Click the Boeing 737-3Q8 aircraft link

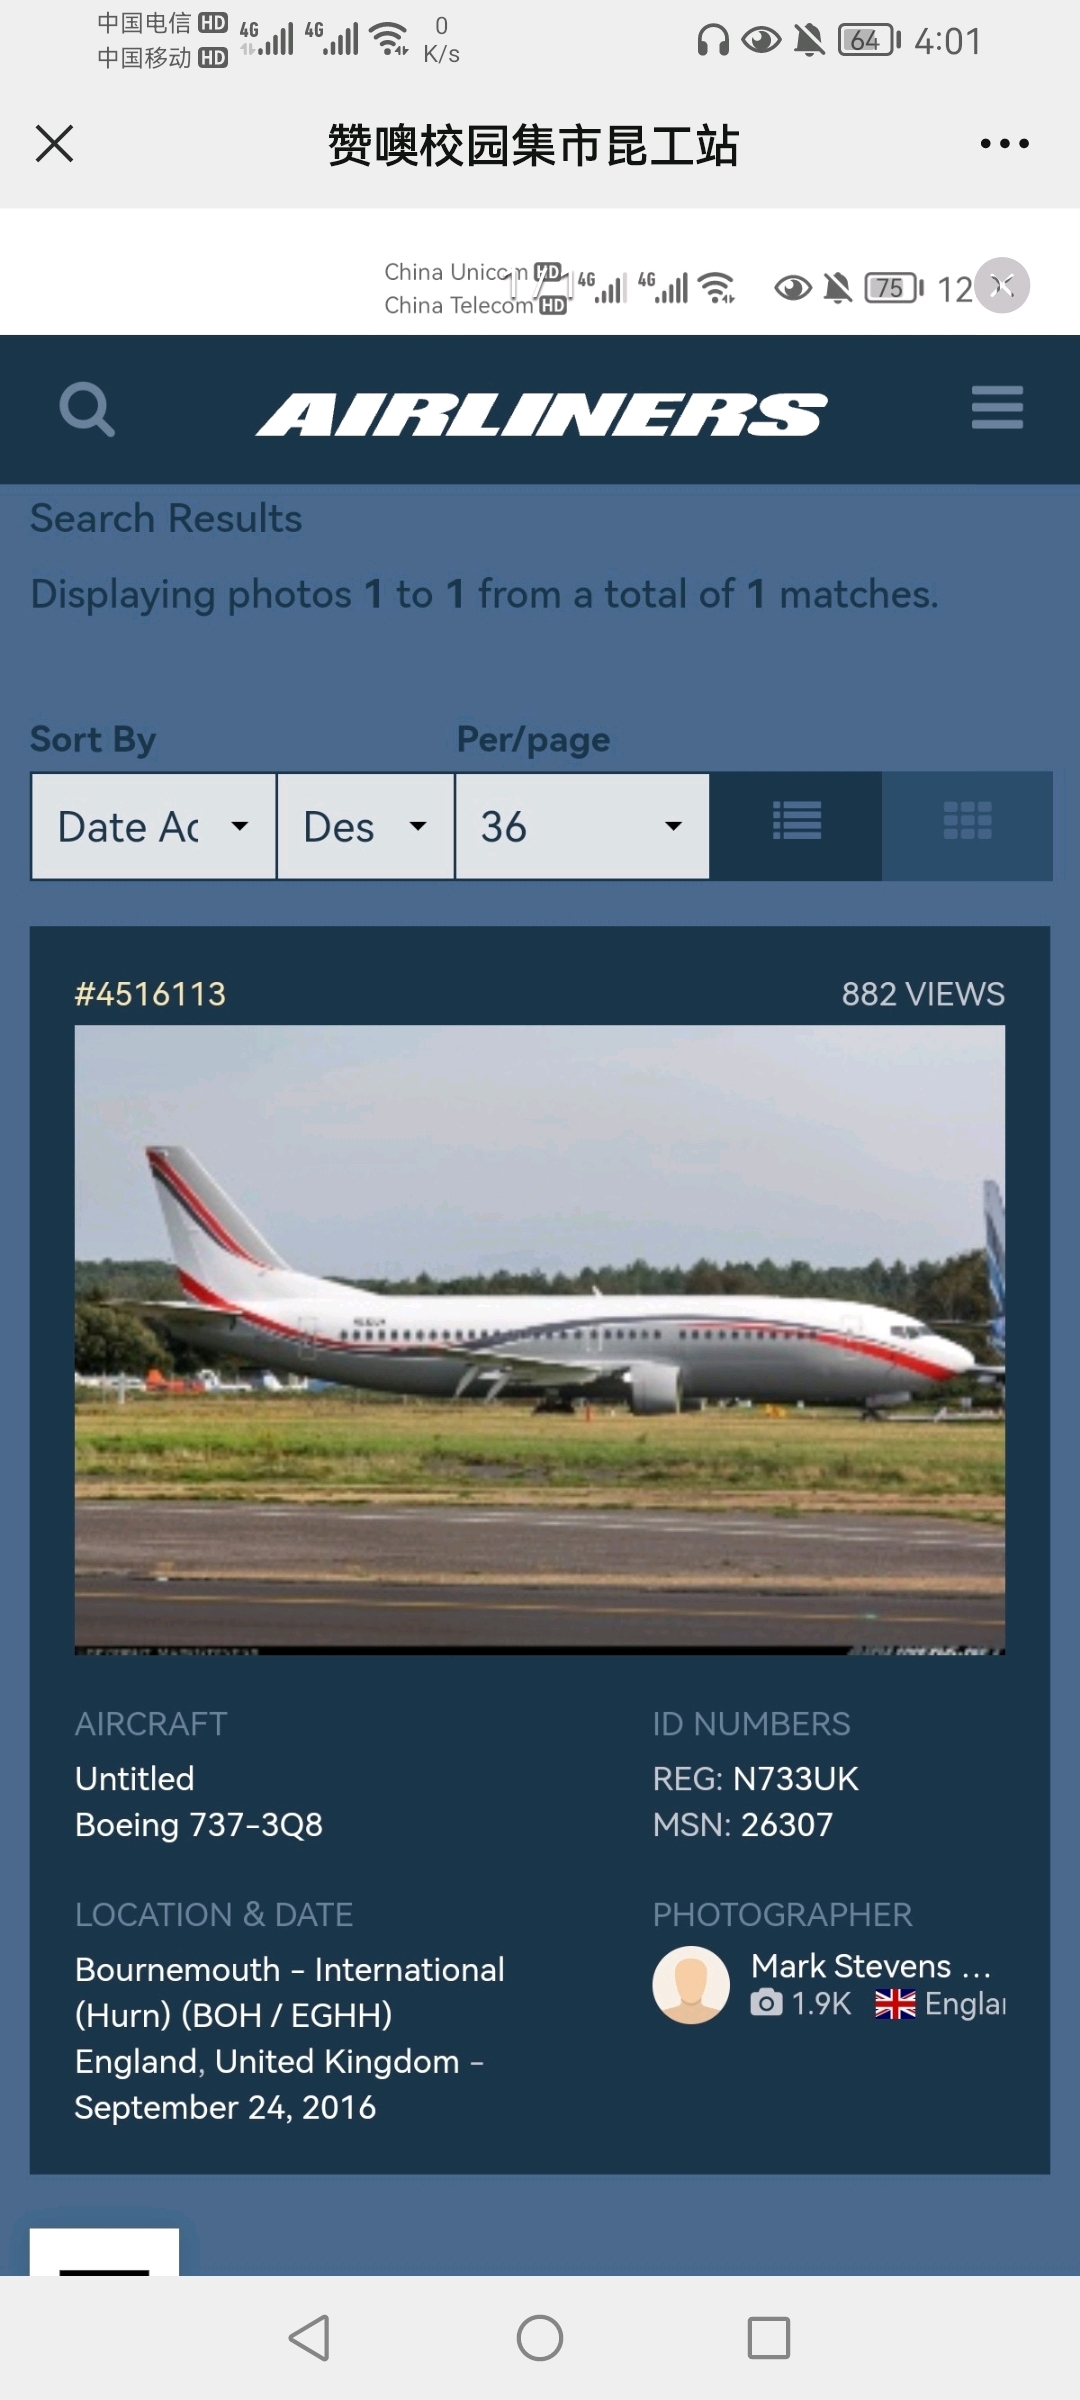pos(199,1825)
